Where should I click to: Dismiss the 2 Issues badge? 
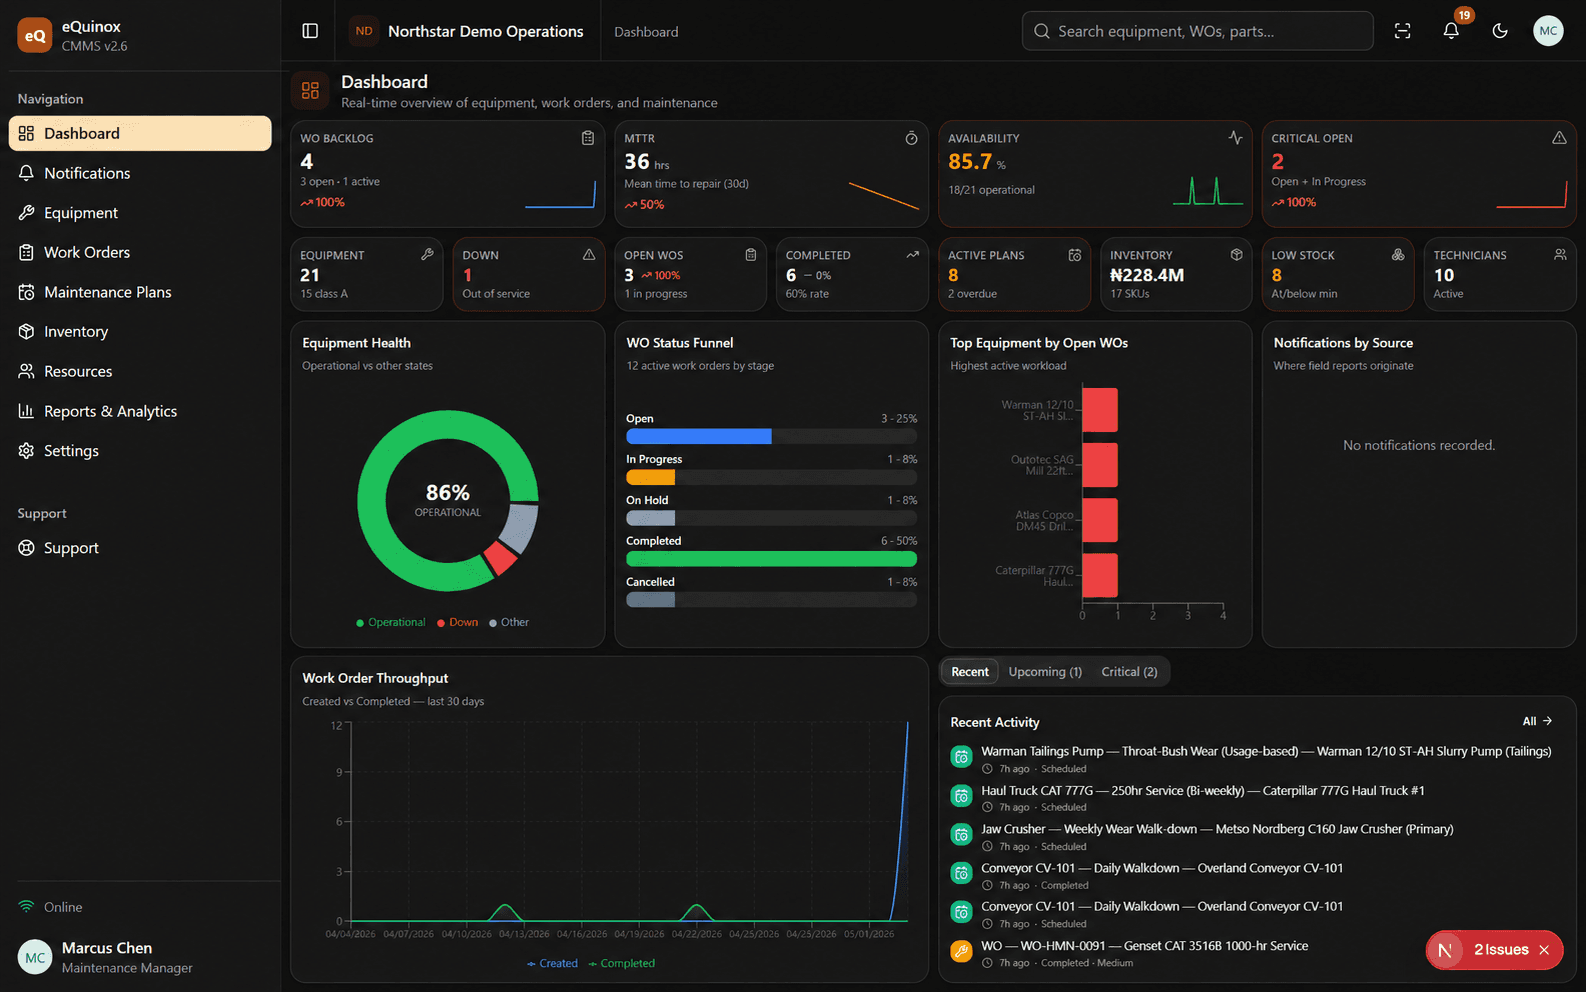1544,950
